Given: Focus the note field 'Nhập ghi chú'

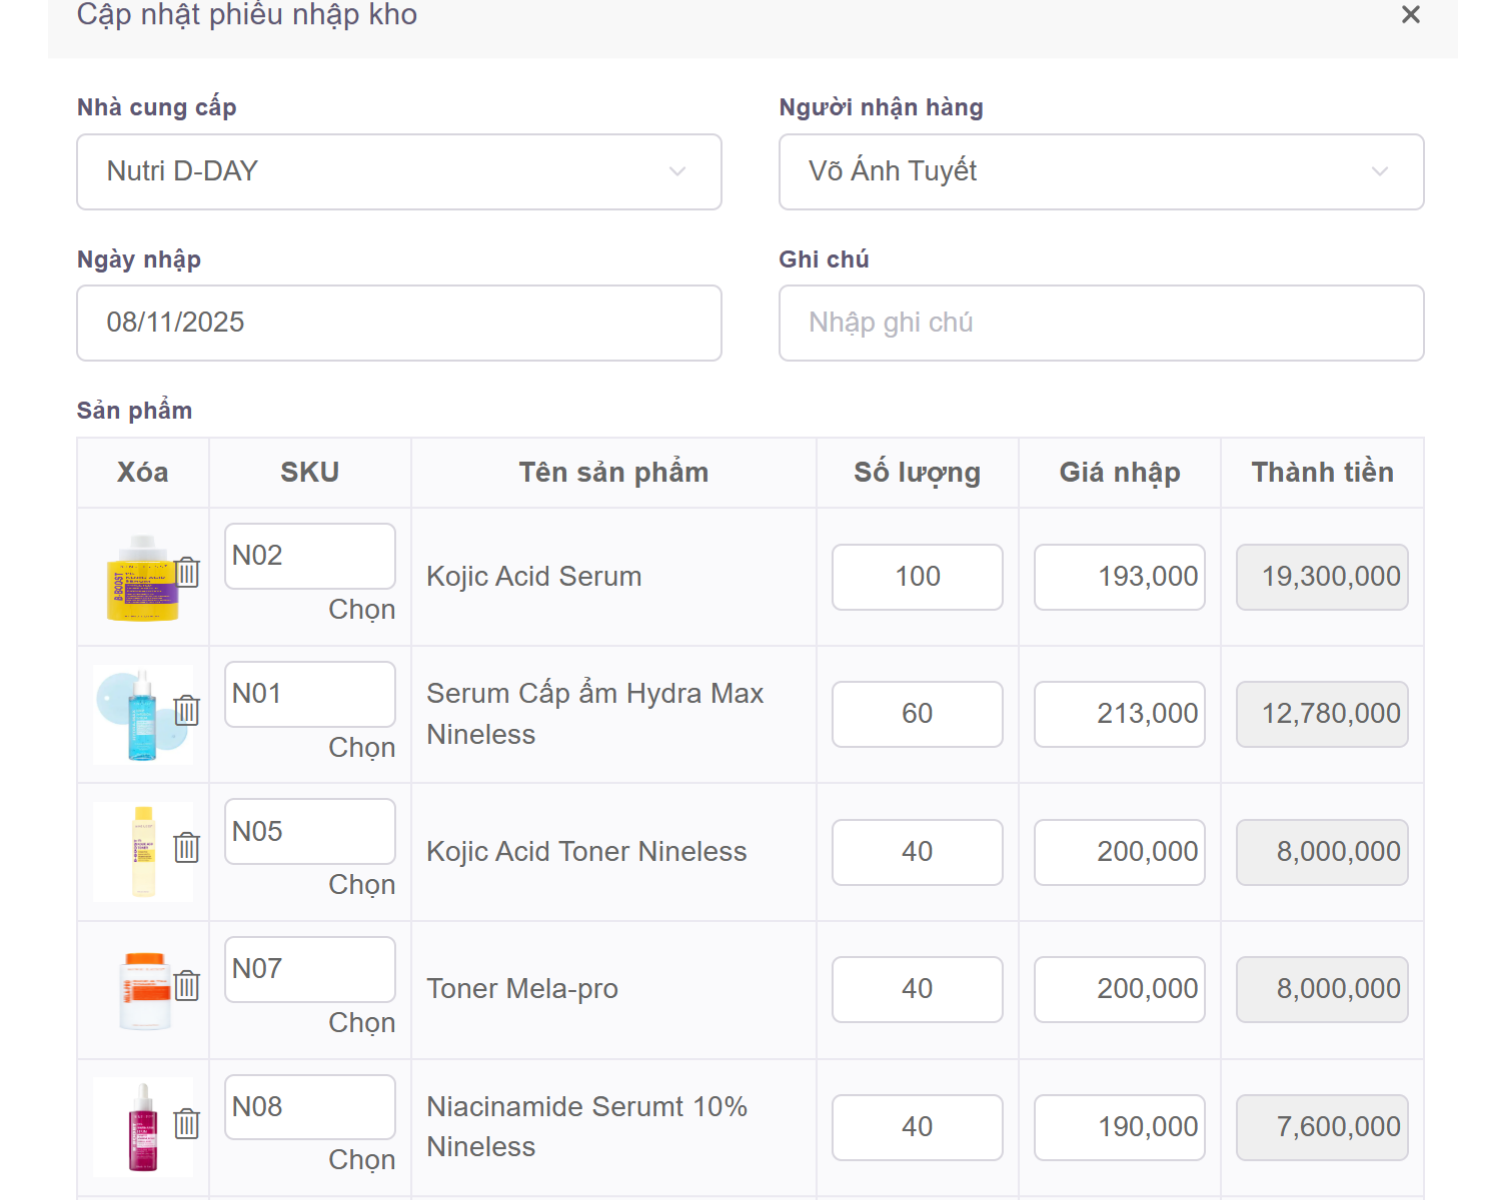Looking at the screenshot, I should [1101, 323].
